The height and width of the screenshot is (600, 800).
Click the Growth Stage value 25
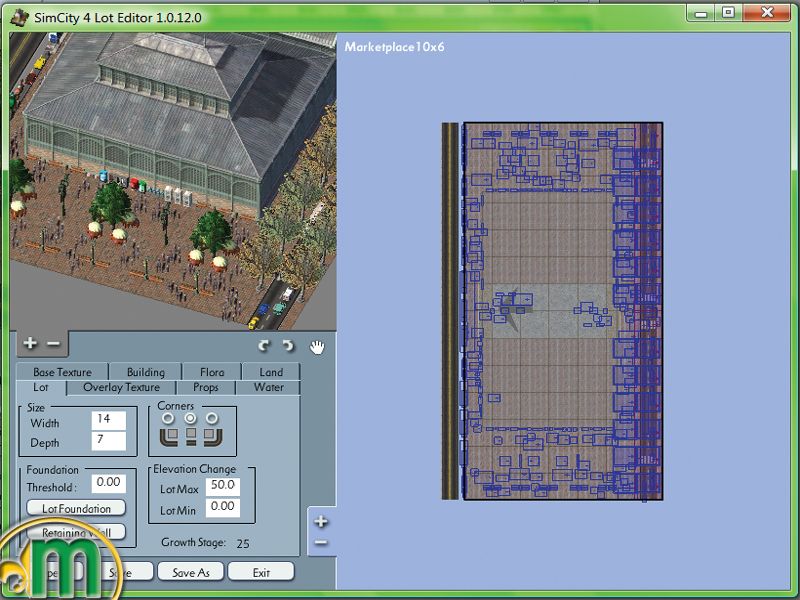pos(243,544)
